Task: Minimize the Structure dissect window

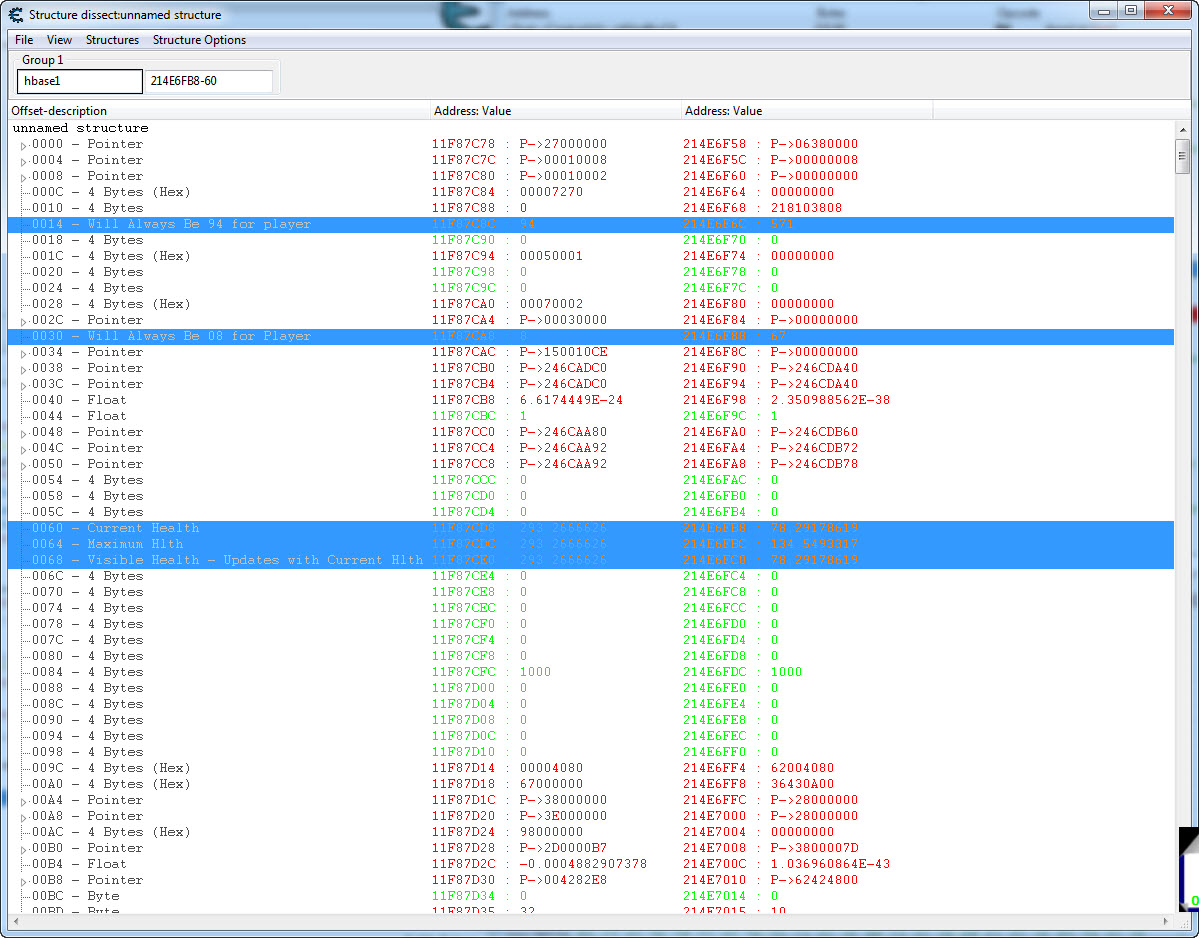Action: [x=1106, y=11]
